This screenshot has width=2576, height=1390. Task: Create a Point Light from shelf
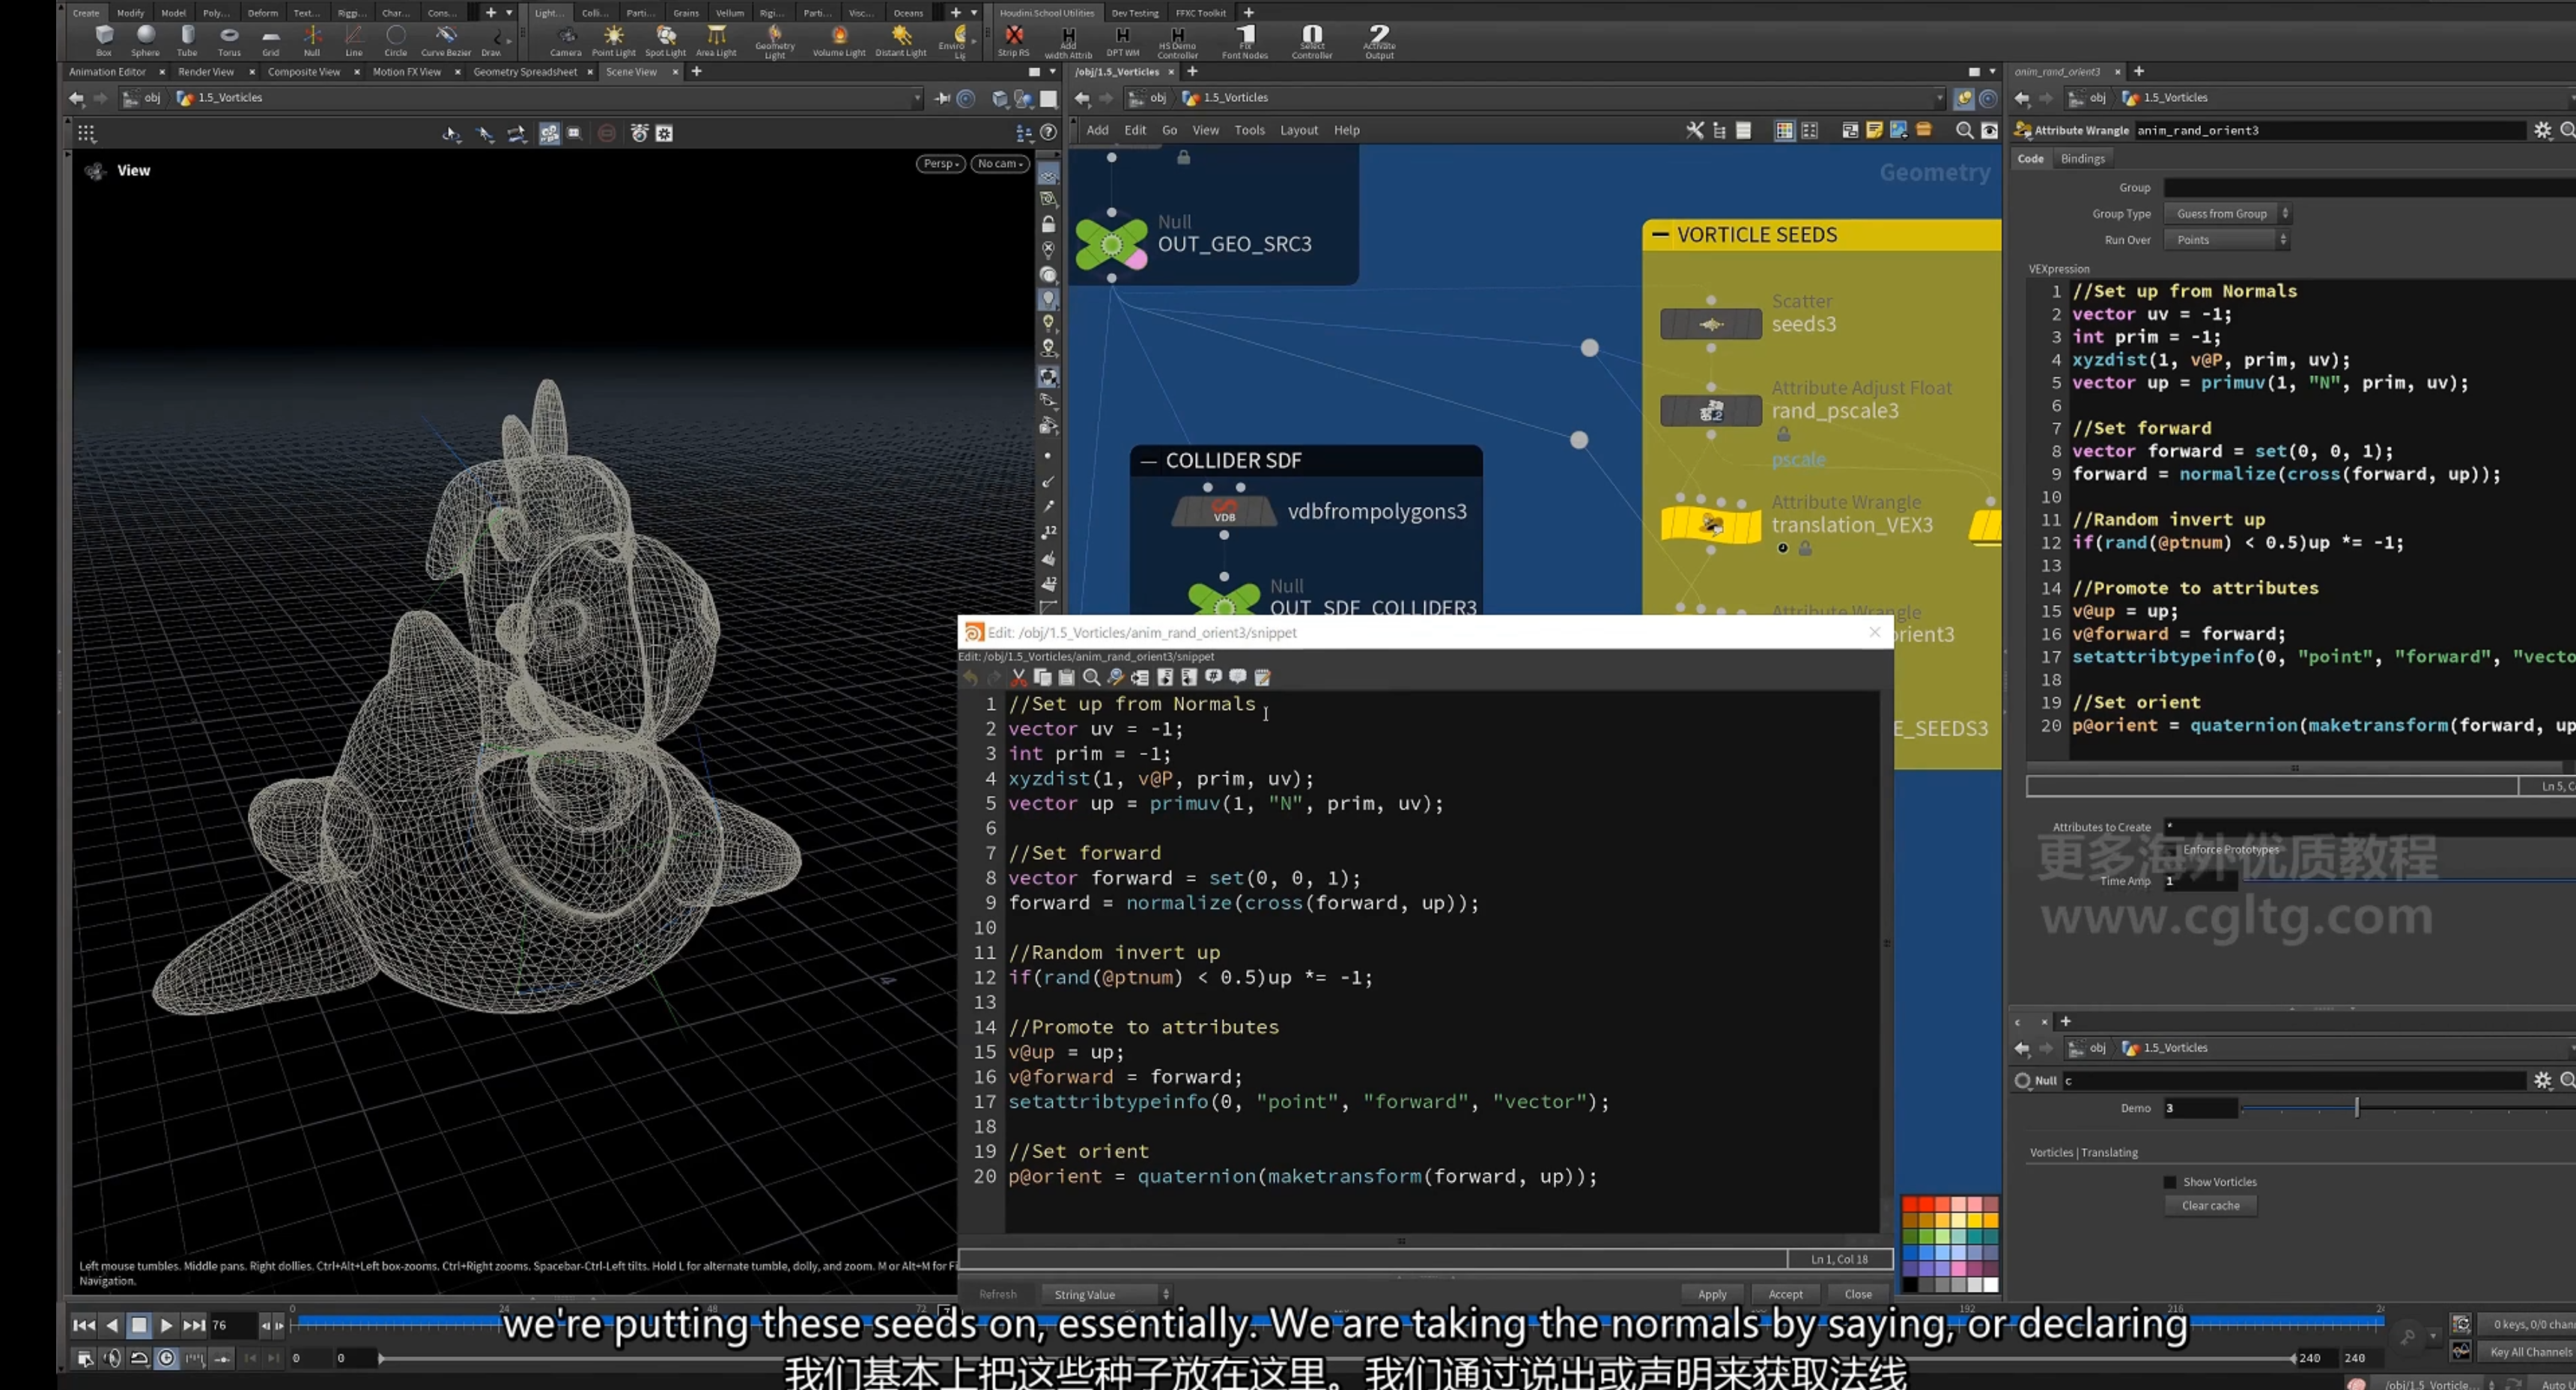click(x=613, y=40)
